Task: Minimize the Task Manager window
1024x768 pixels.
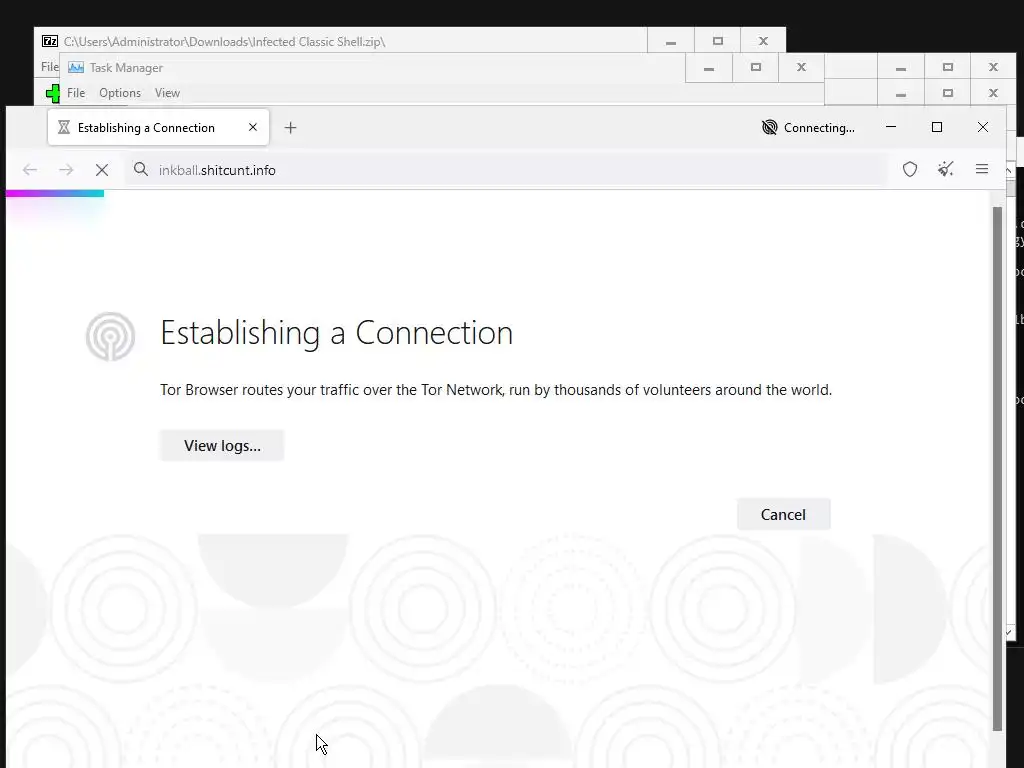Action: [709, 67]
